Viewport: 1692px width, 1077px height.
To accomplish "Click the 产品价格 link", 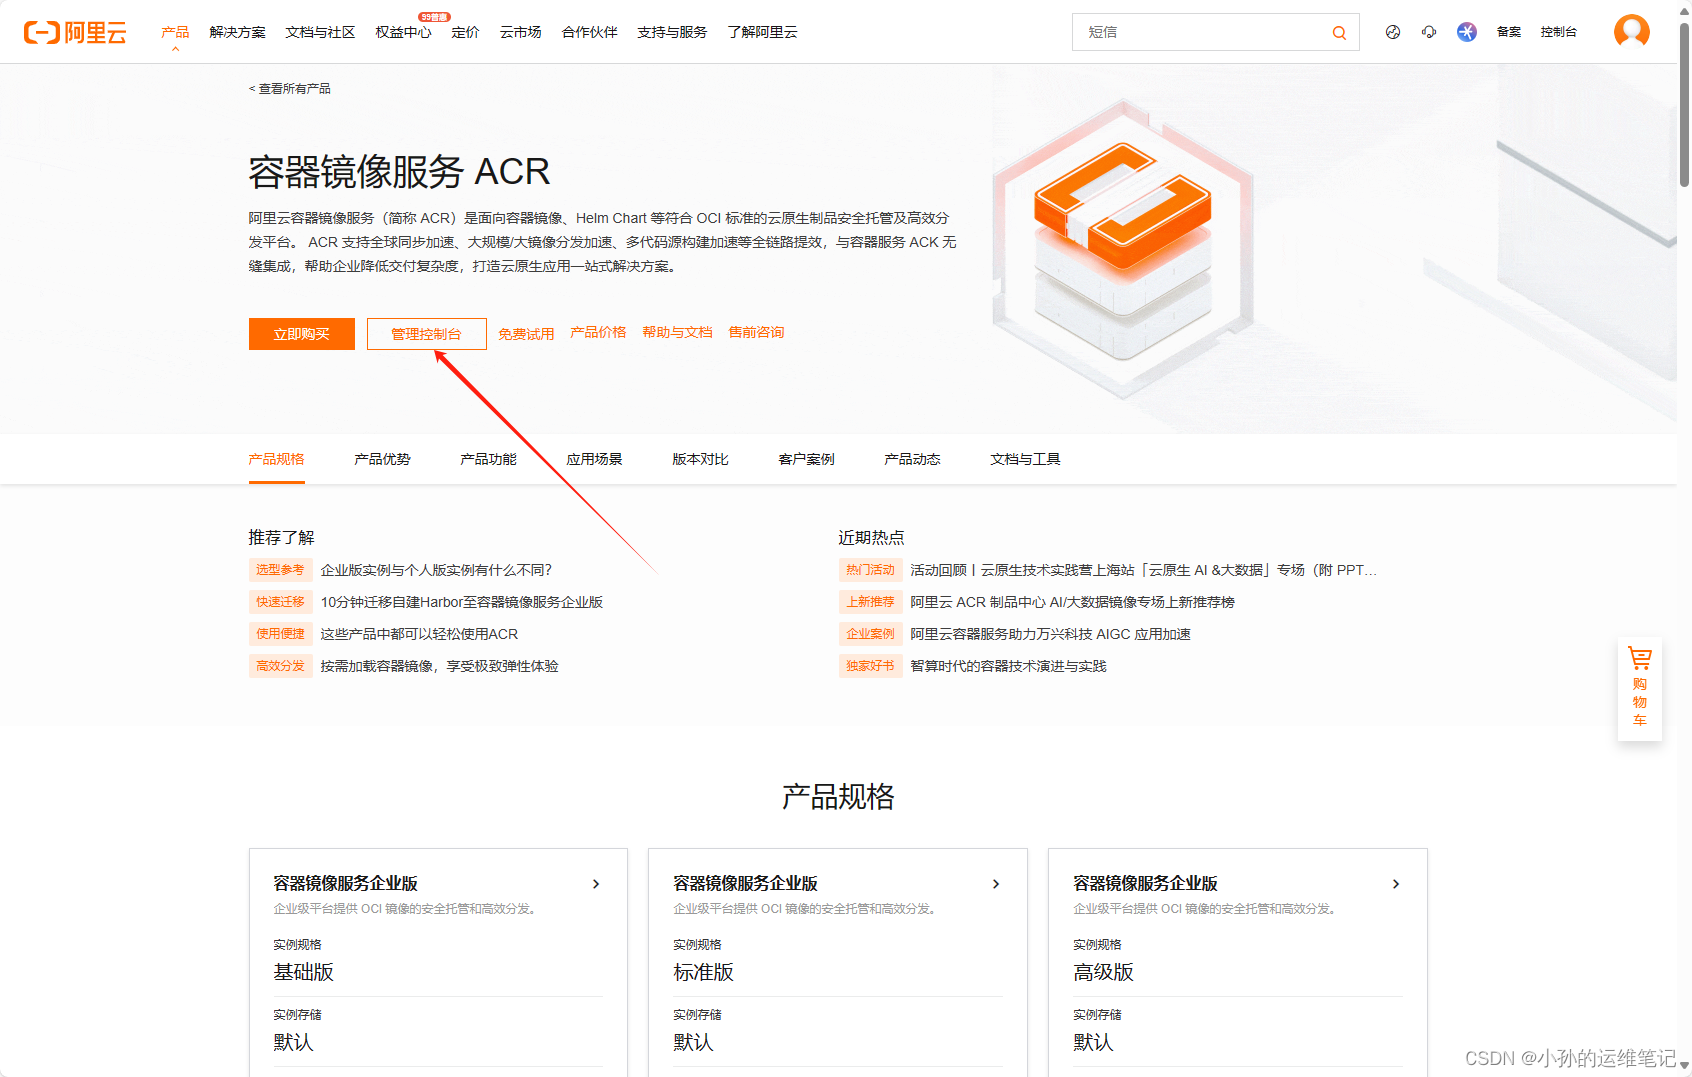I will coord(598,332).
